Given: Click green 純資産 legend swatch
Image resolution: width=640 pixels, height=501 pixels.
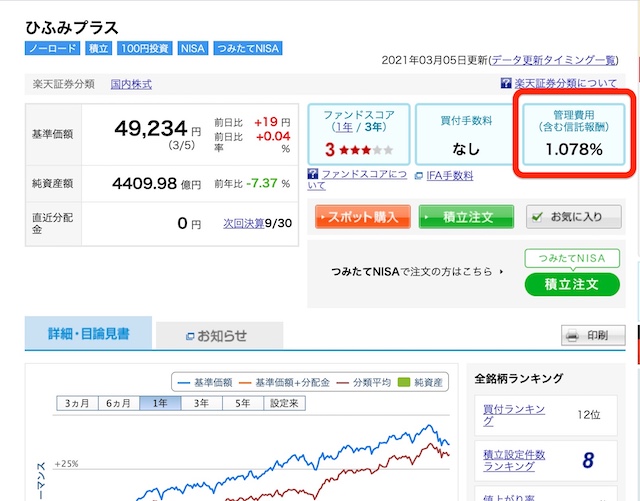Looking at the screenshot, I should click(404, 381).
